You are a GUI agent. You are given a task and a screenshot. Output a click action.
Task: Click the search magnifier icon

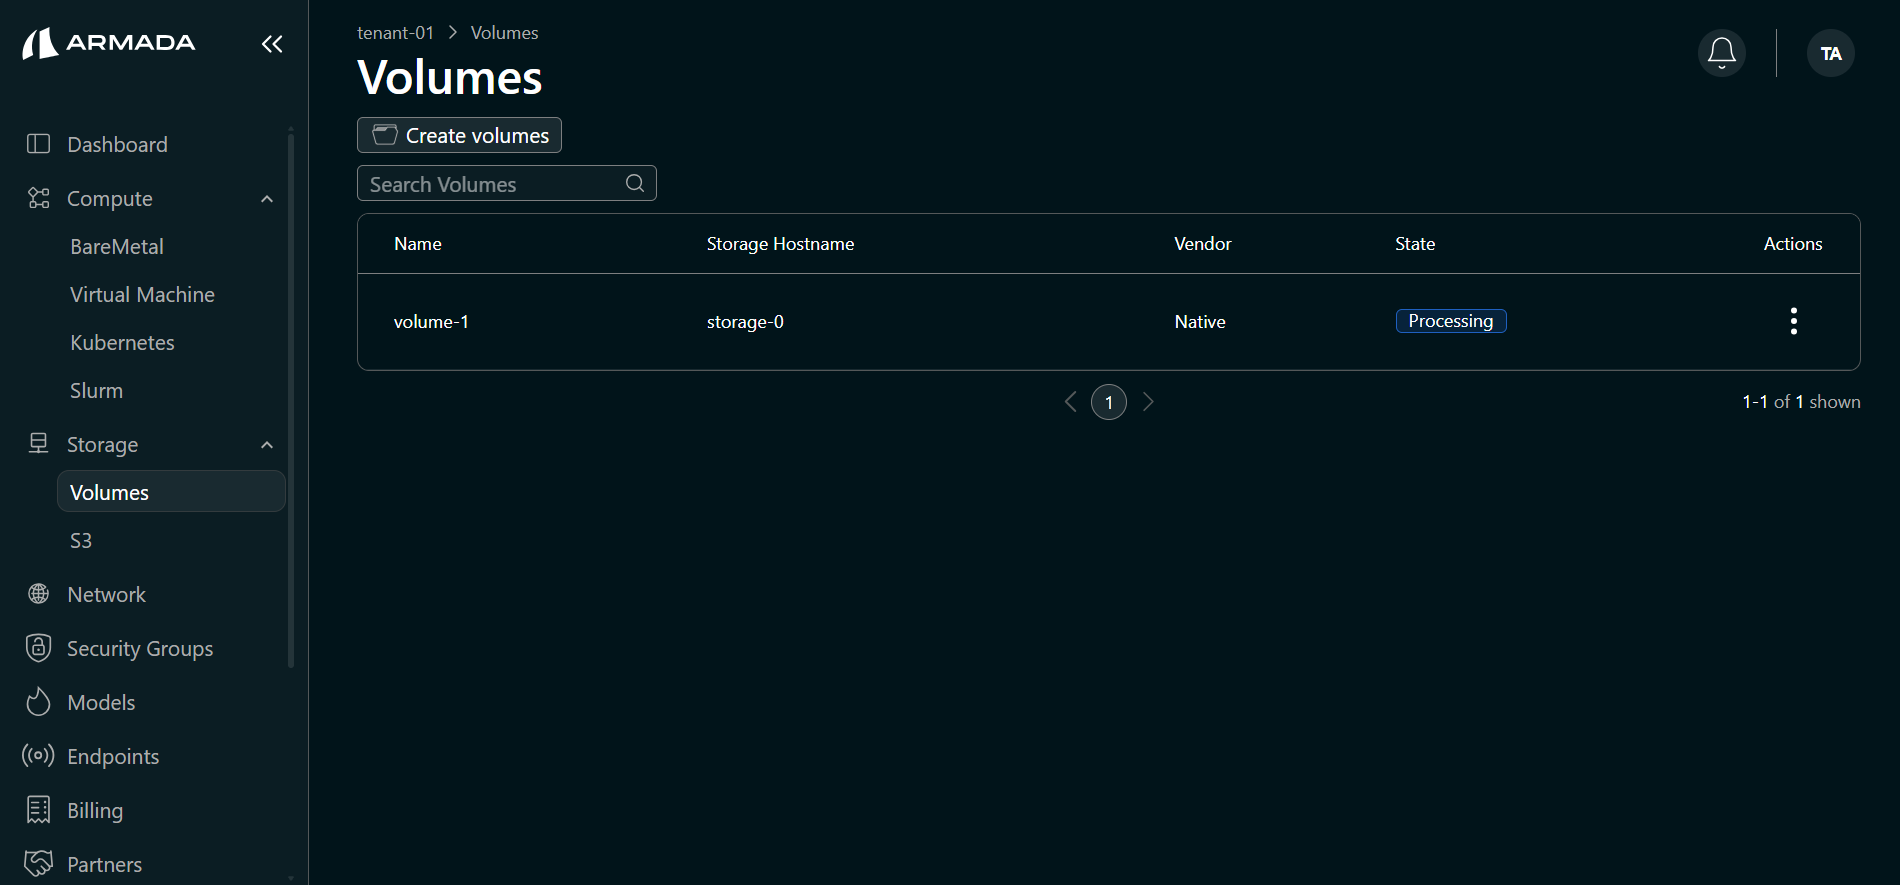[x=635, y=183]
